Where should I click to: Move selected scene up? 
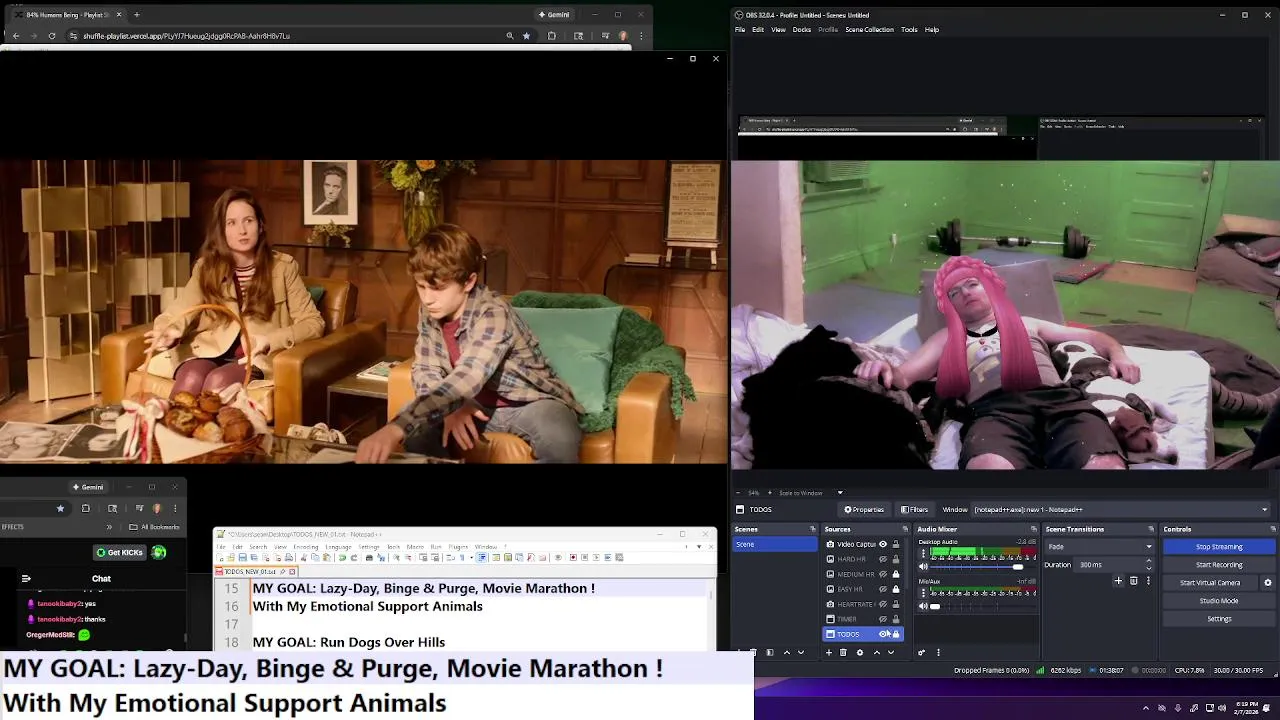point(787,653)
